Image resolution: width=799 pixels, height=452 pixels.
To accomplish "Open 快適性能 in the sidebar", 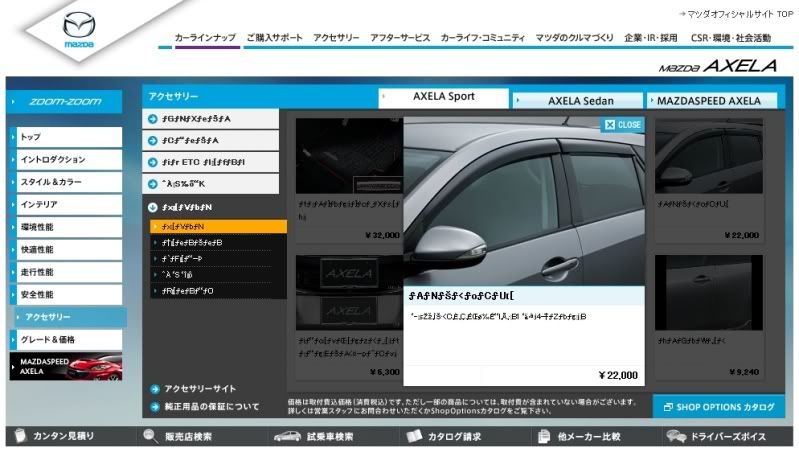I will tap(66, 249).
